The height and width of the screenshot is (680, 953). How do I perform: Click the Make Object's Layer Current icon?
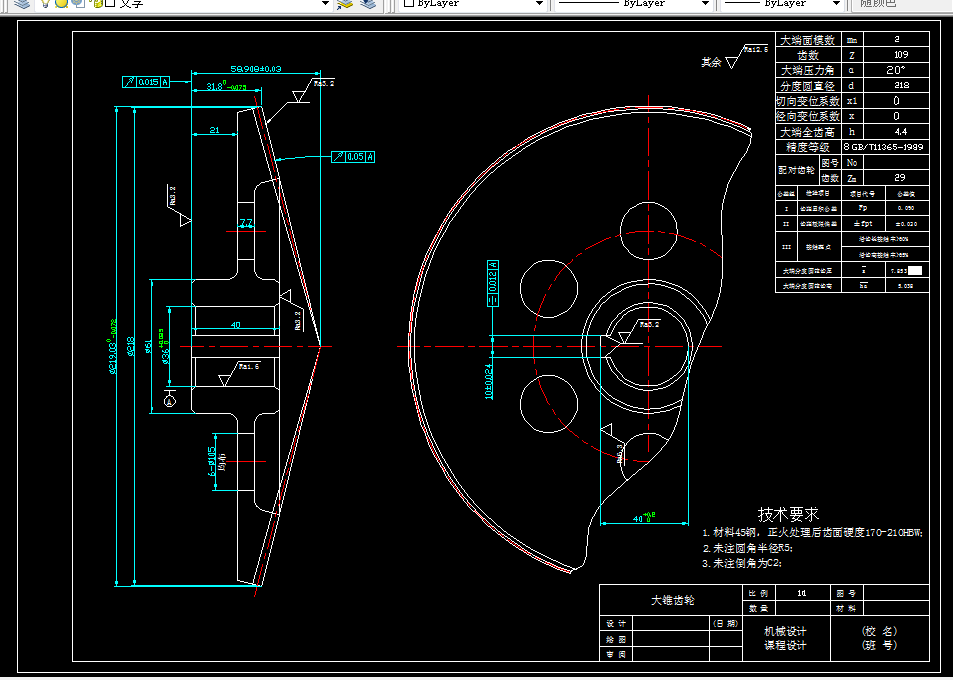(x=345, y=4)
